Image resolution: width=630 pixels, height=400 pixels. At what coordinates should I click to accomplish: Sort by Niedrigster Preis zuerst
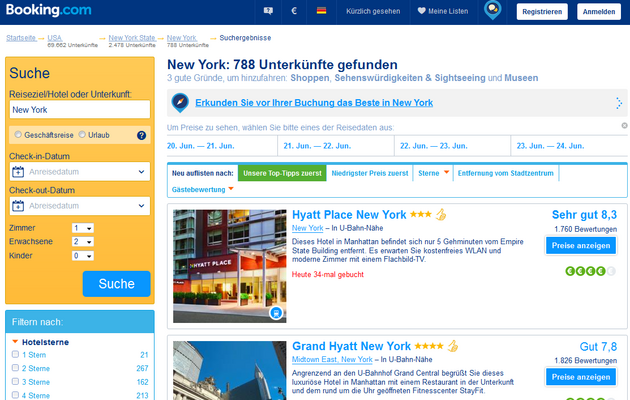click(x=369, y=173)
